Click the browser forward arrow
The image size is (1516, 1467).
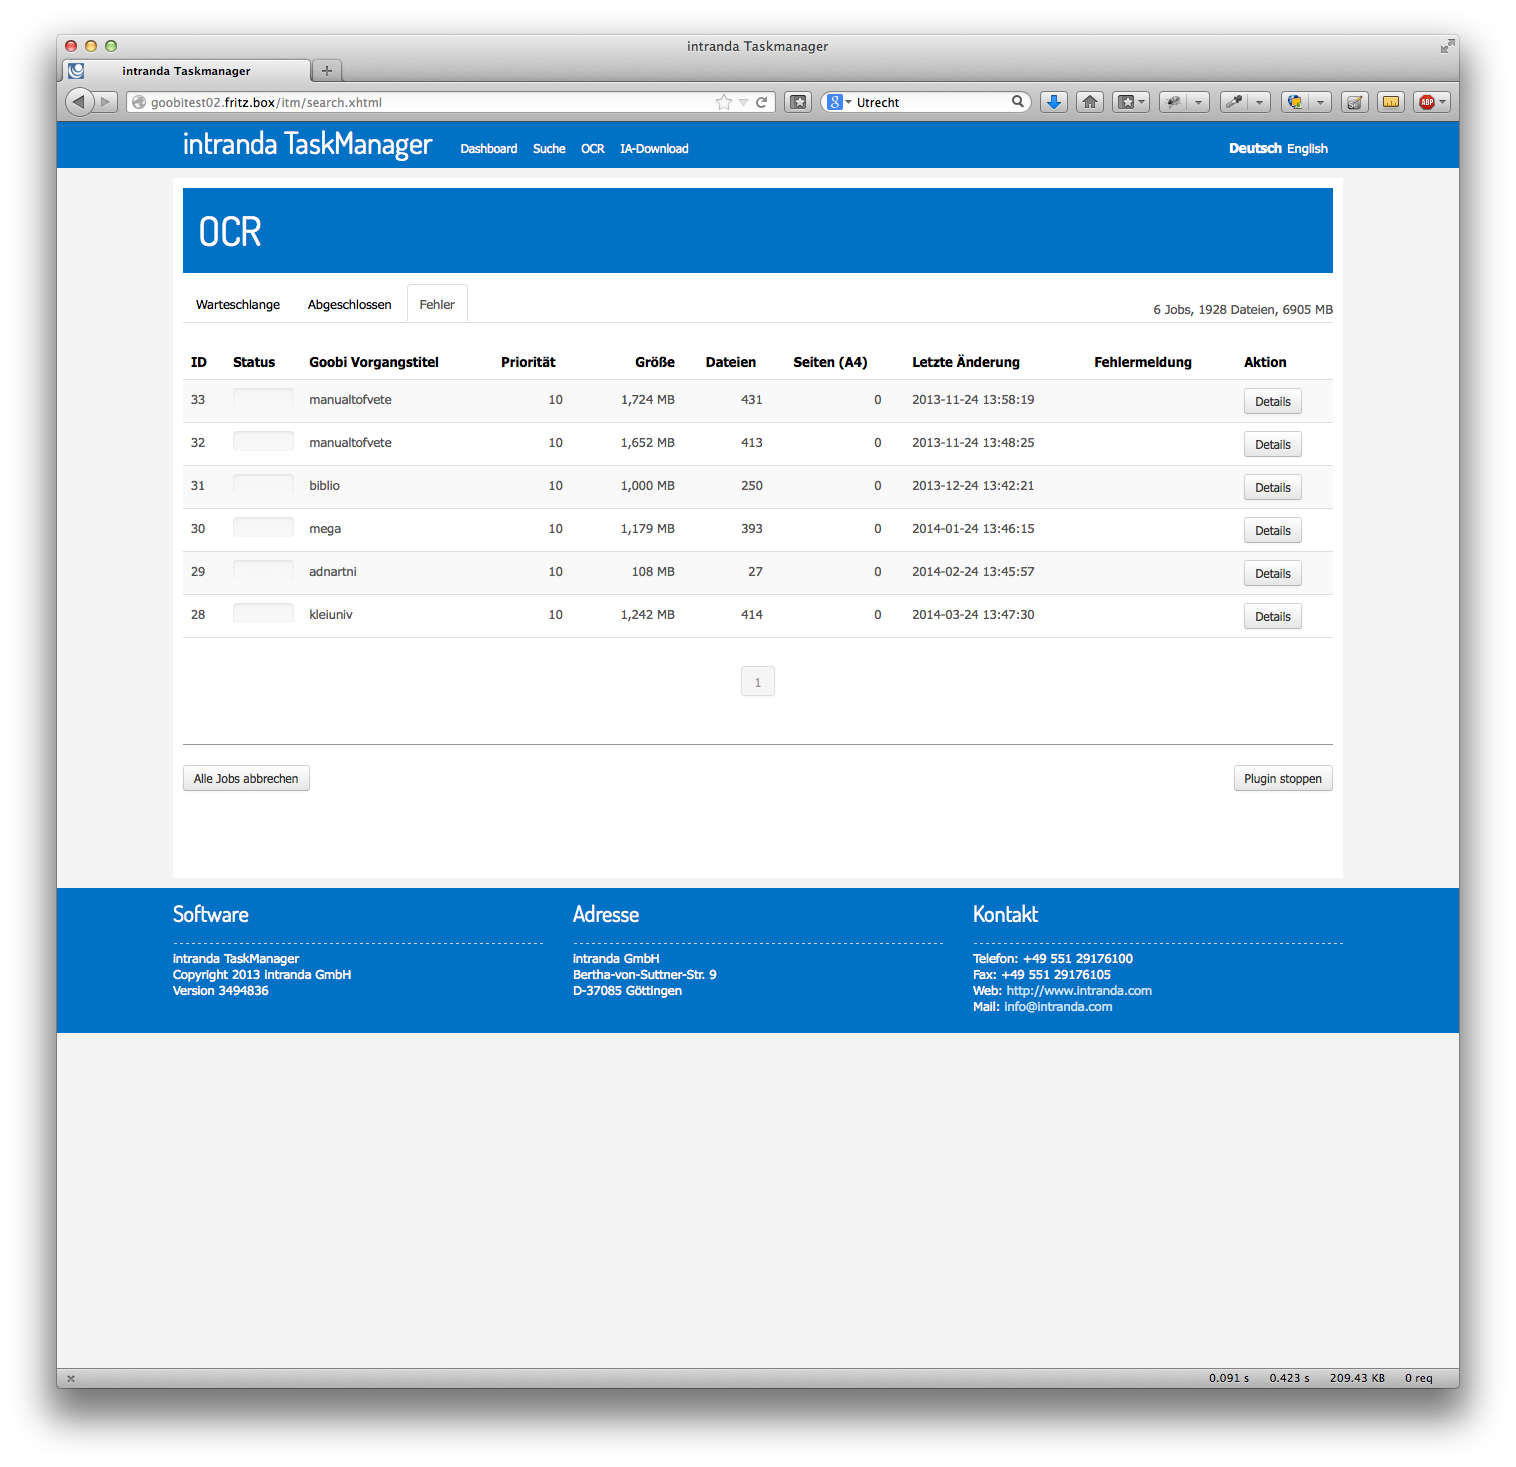click(106, 102)
